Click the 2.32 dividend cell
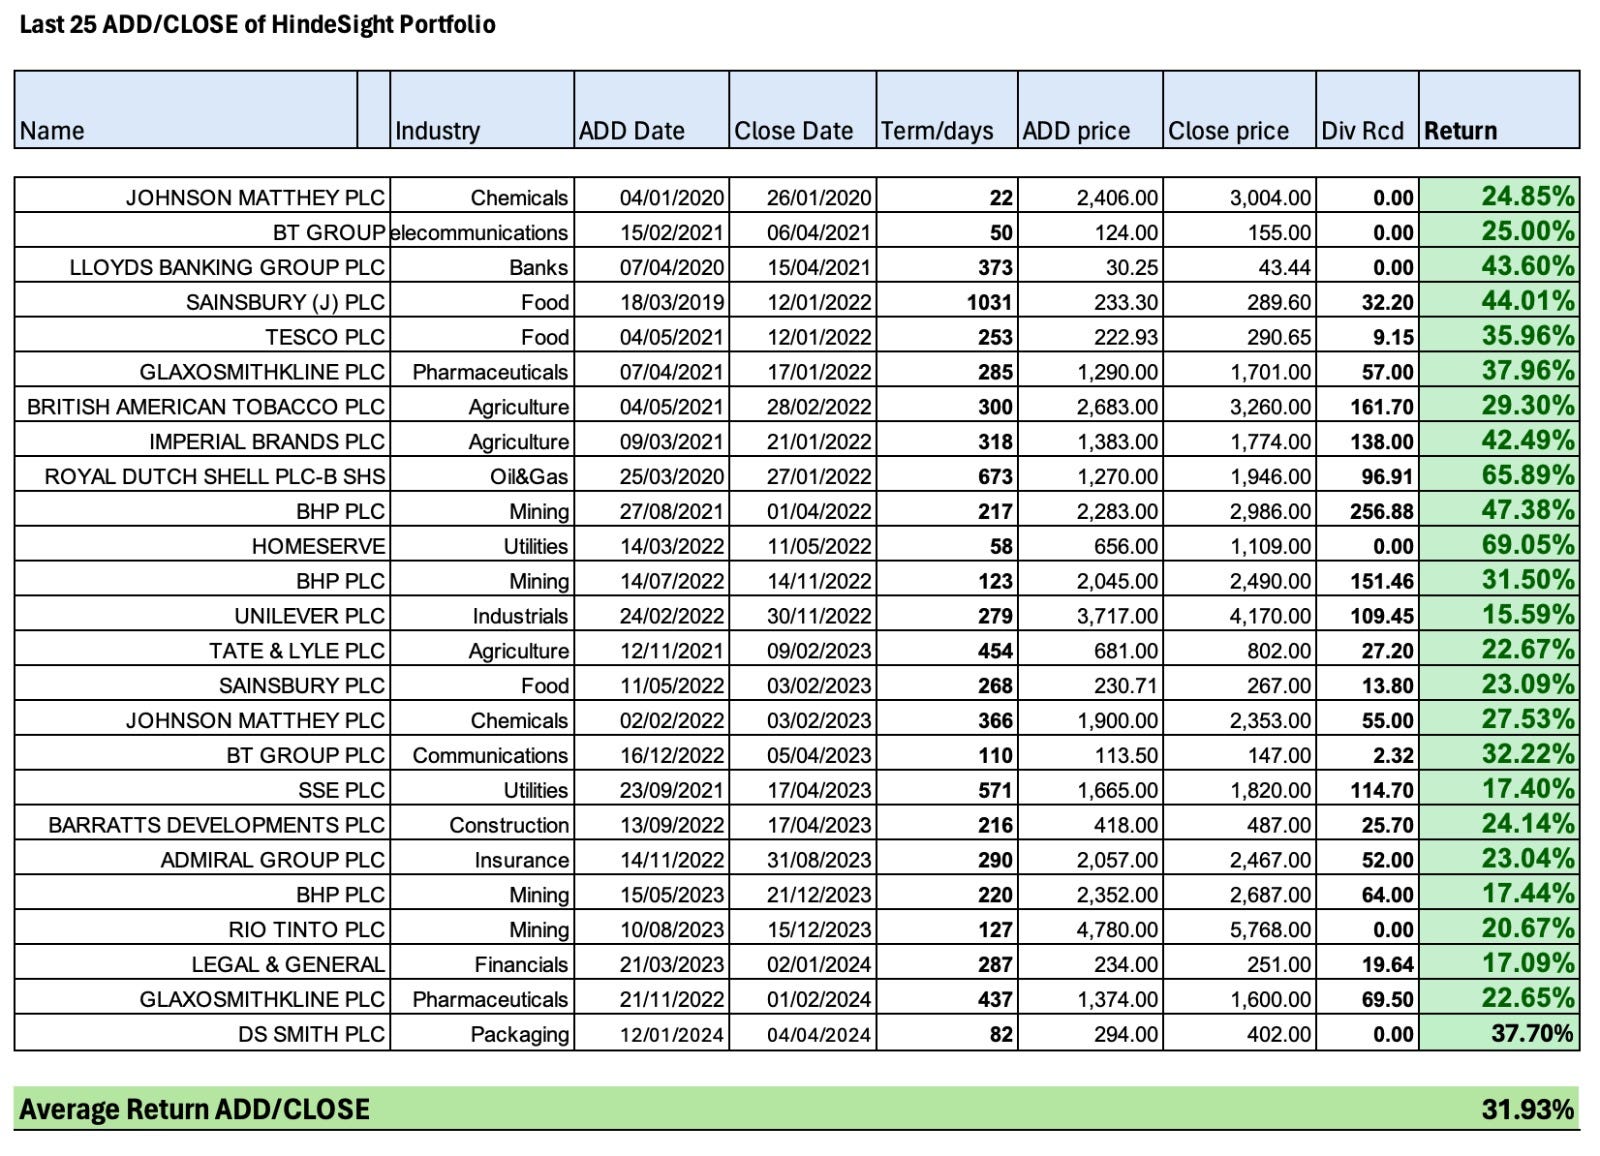 (x=1367, y=755)
